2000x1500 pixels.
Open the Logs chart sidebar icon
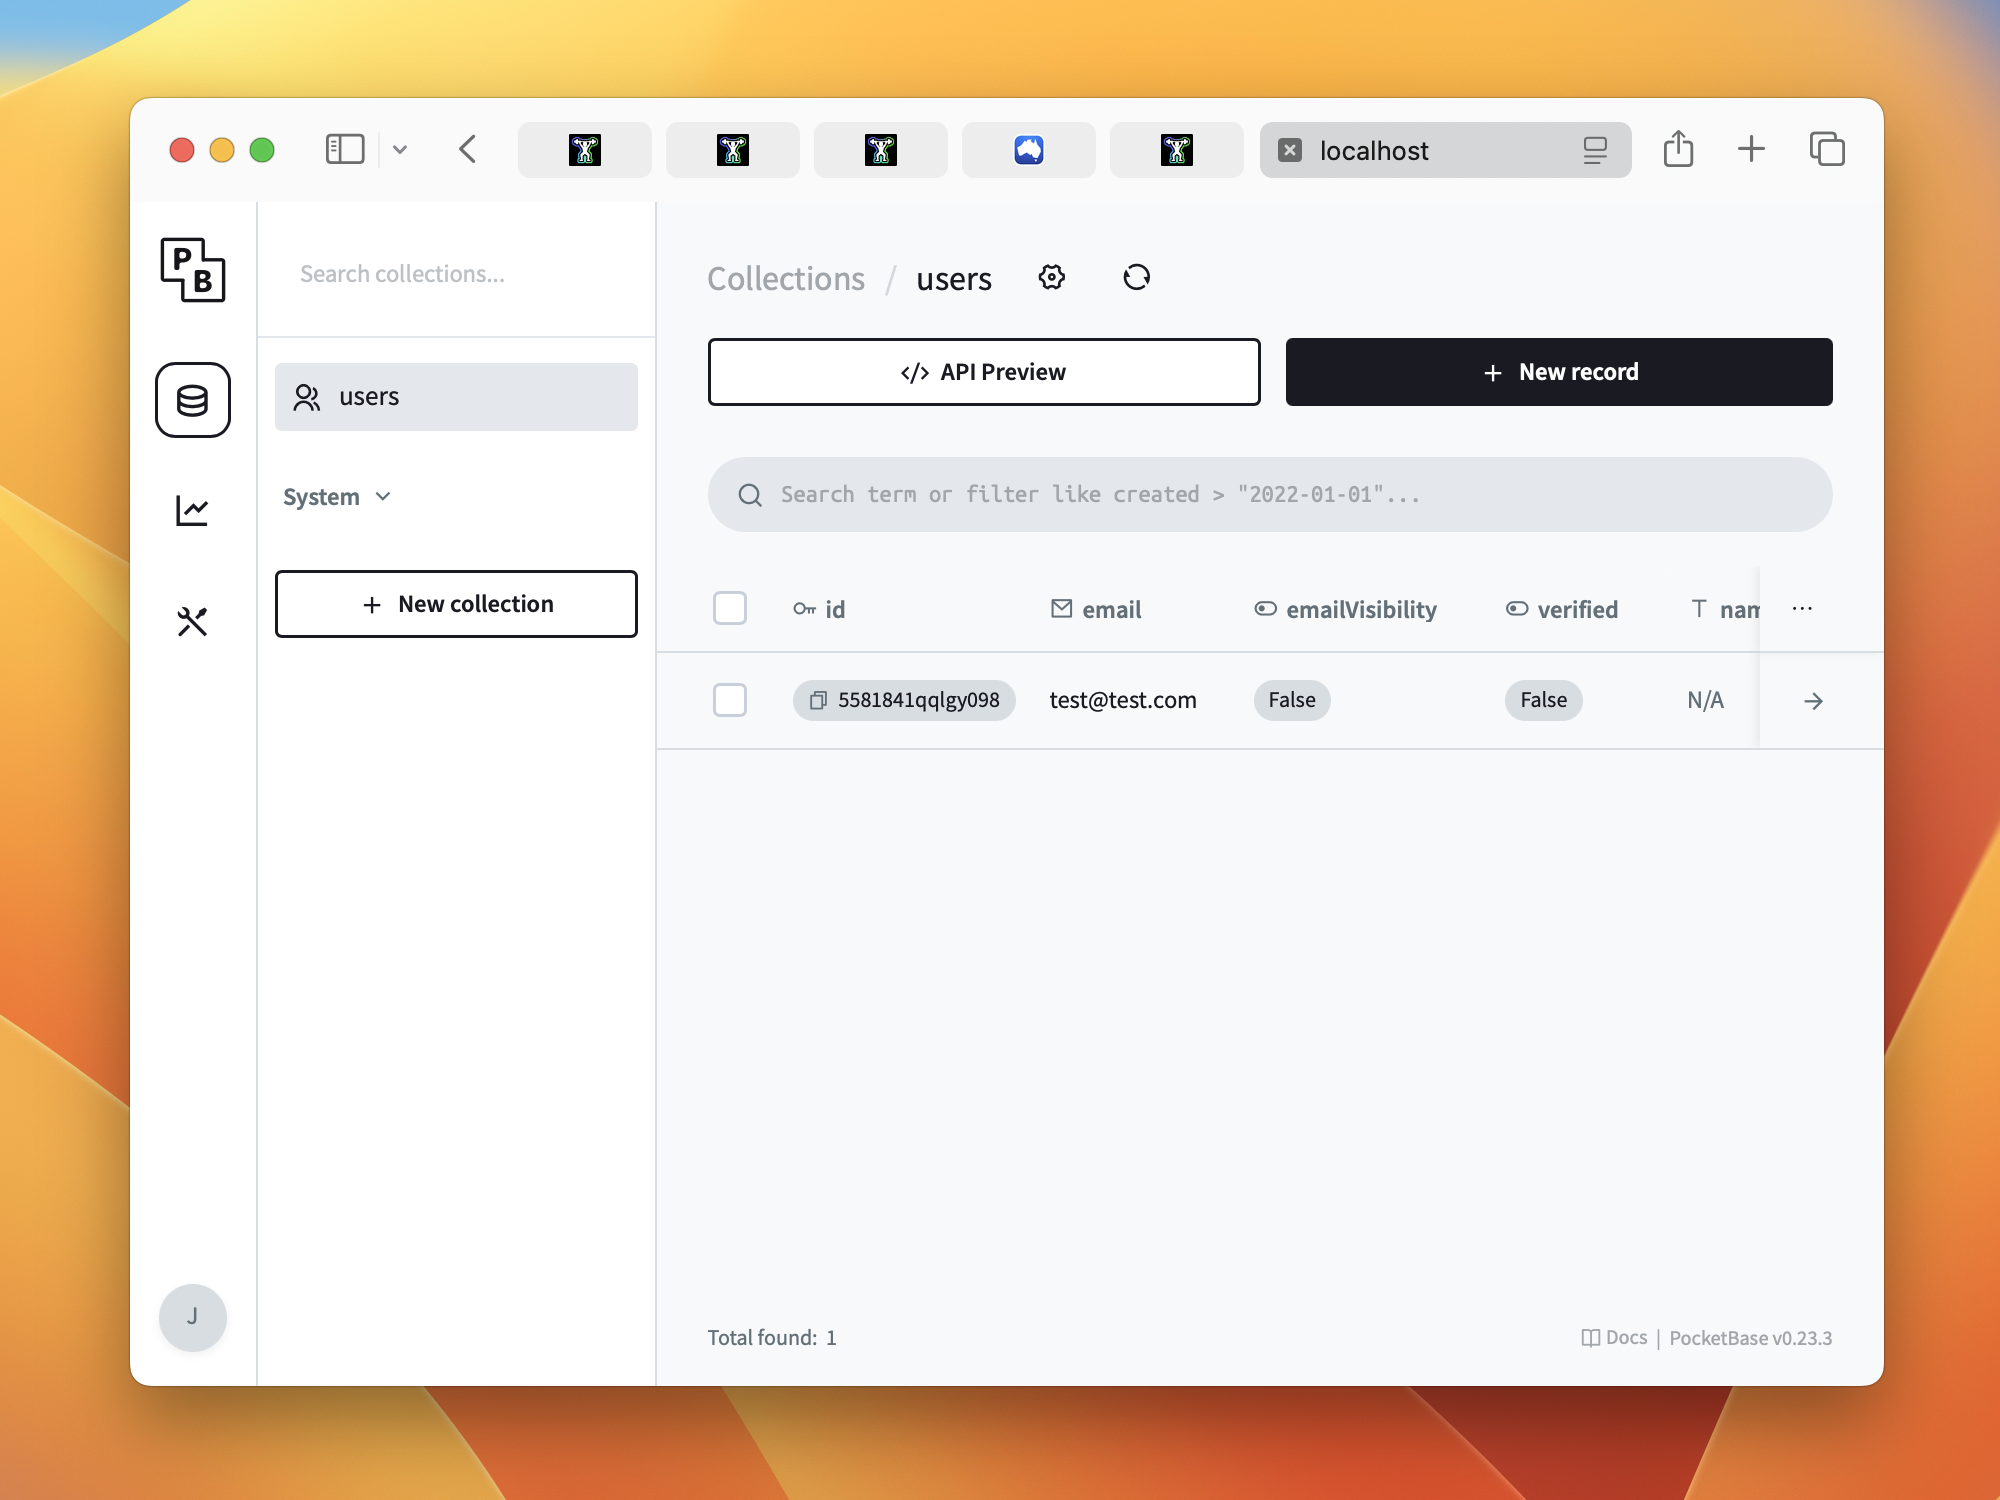coord(192,511)
